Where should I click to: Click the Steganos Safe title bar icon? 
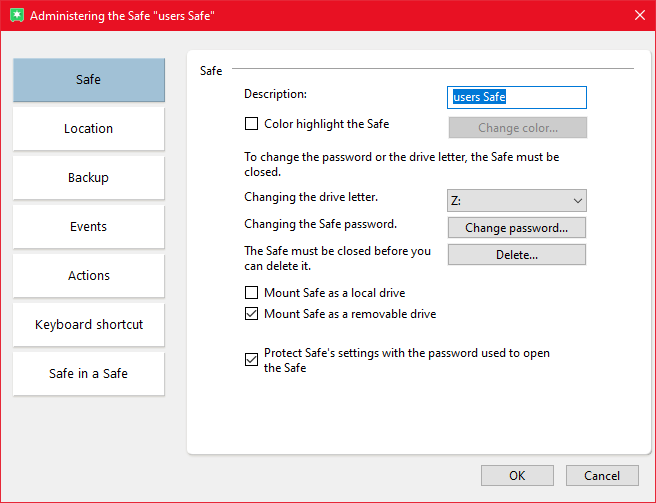tap(14, 16)
